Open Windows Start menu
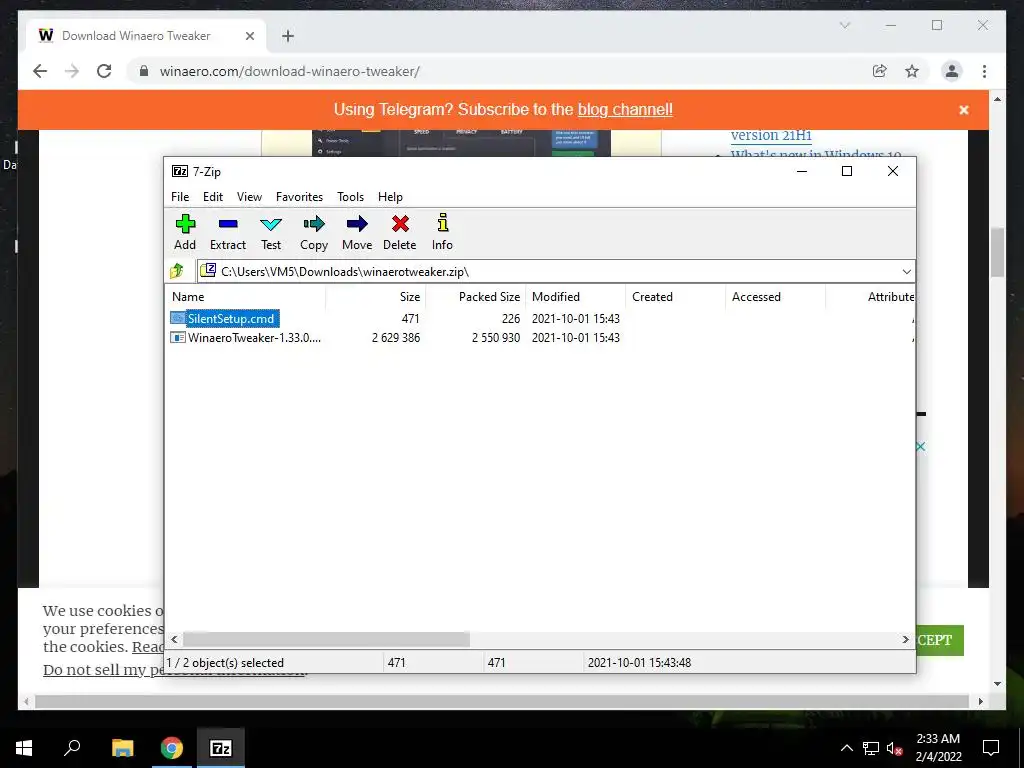The height and width of the screenshot is (768, 1024). [24, 748]
